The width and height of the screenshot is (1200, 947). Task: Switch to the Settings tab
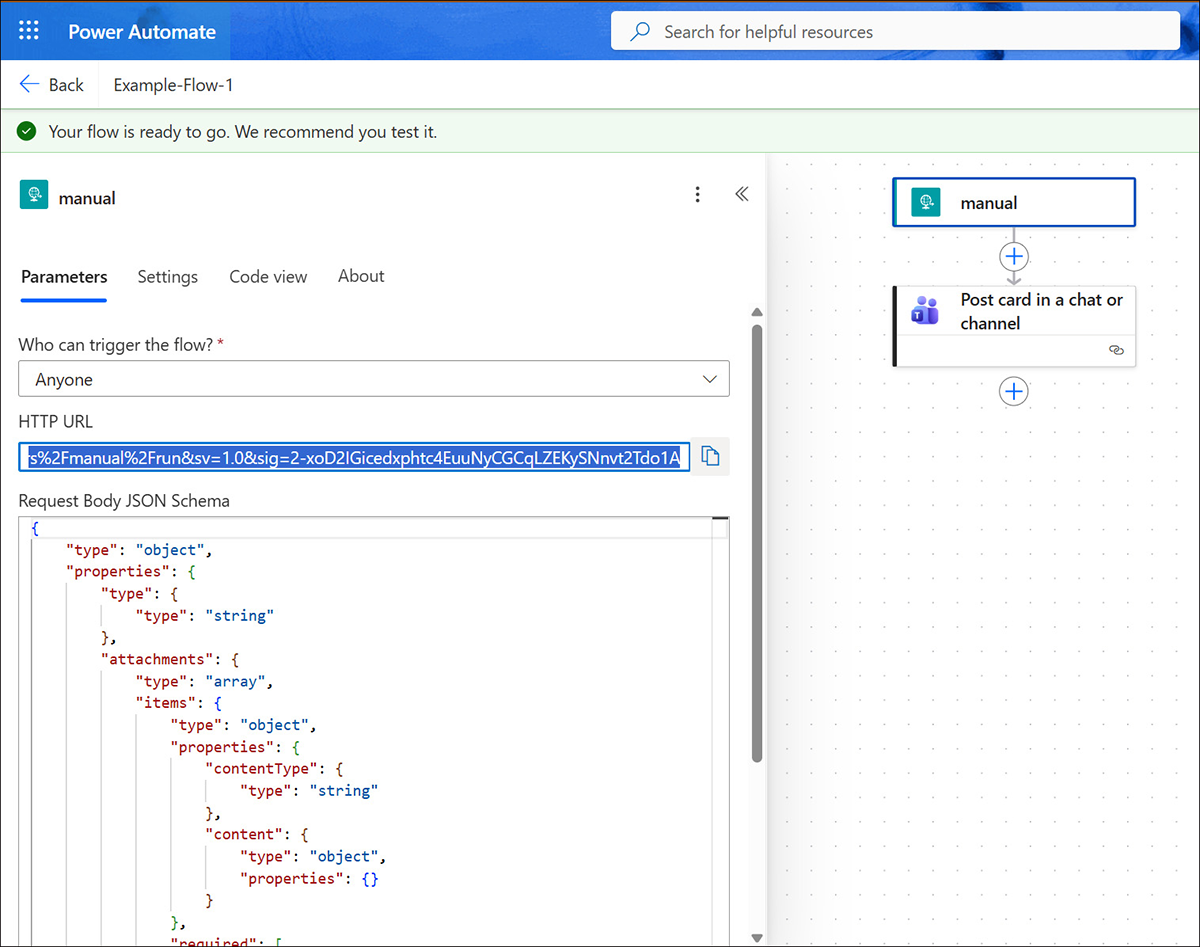167,276
